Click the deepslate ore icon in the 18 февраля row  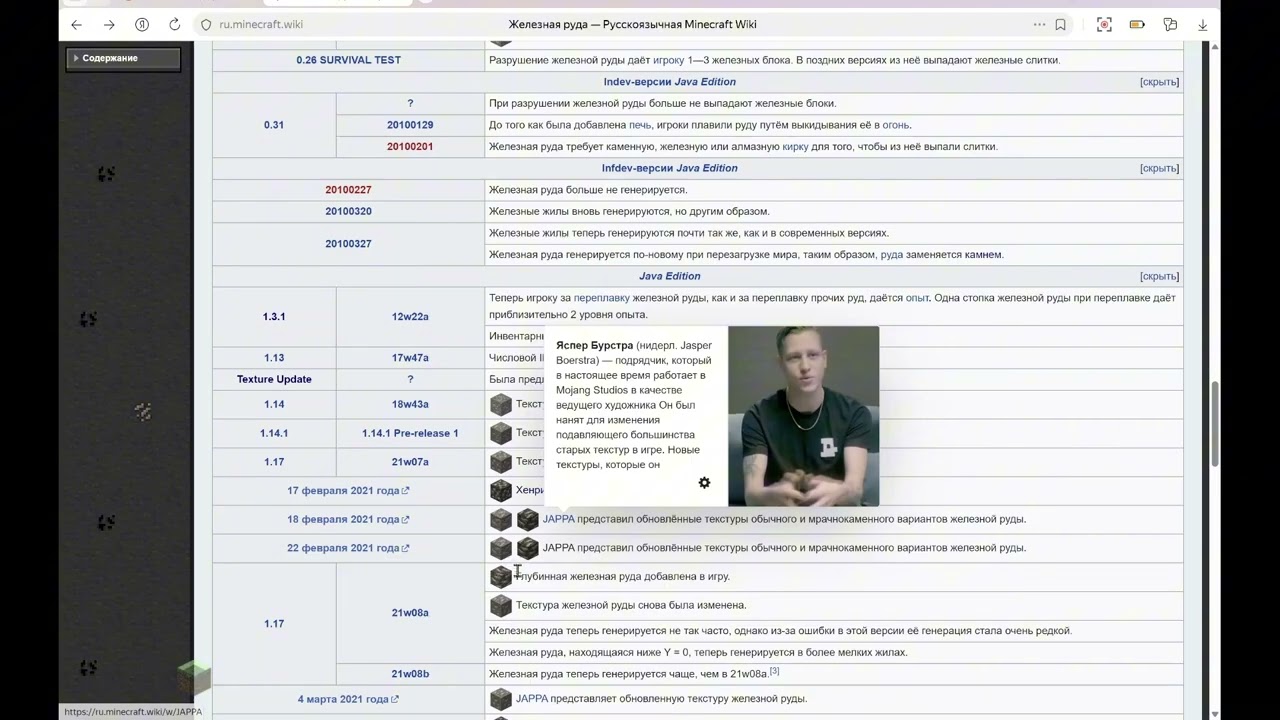pyautogui.click(x=528, y=520)
